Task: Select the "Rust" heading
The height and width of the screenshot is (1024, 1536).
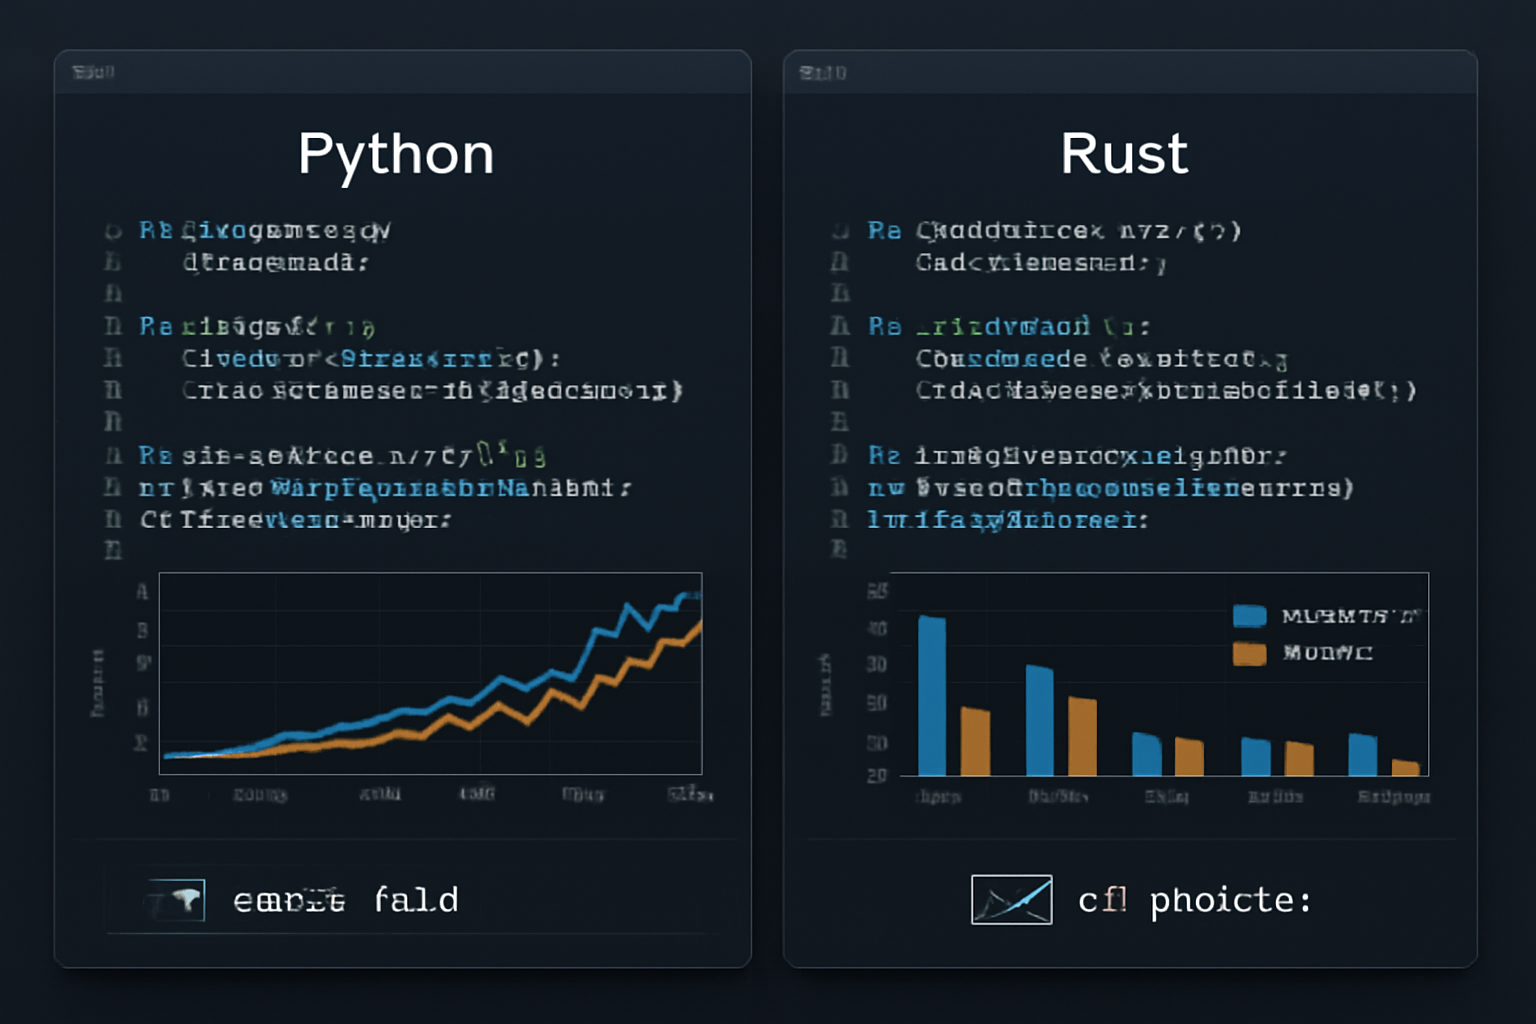Action: [1124, 154]
